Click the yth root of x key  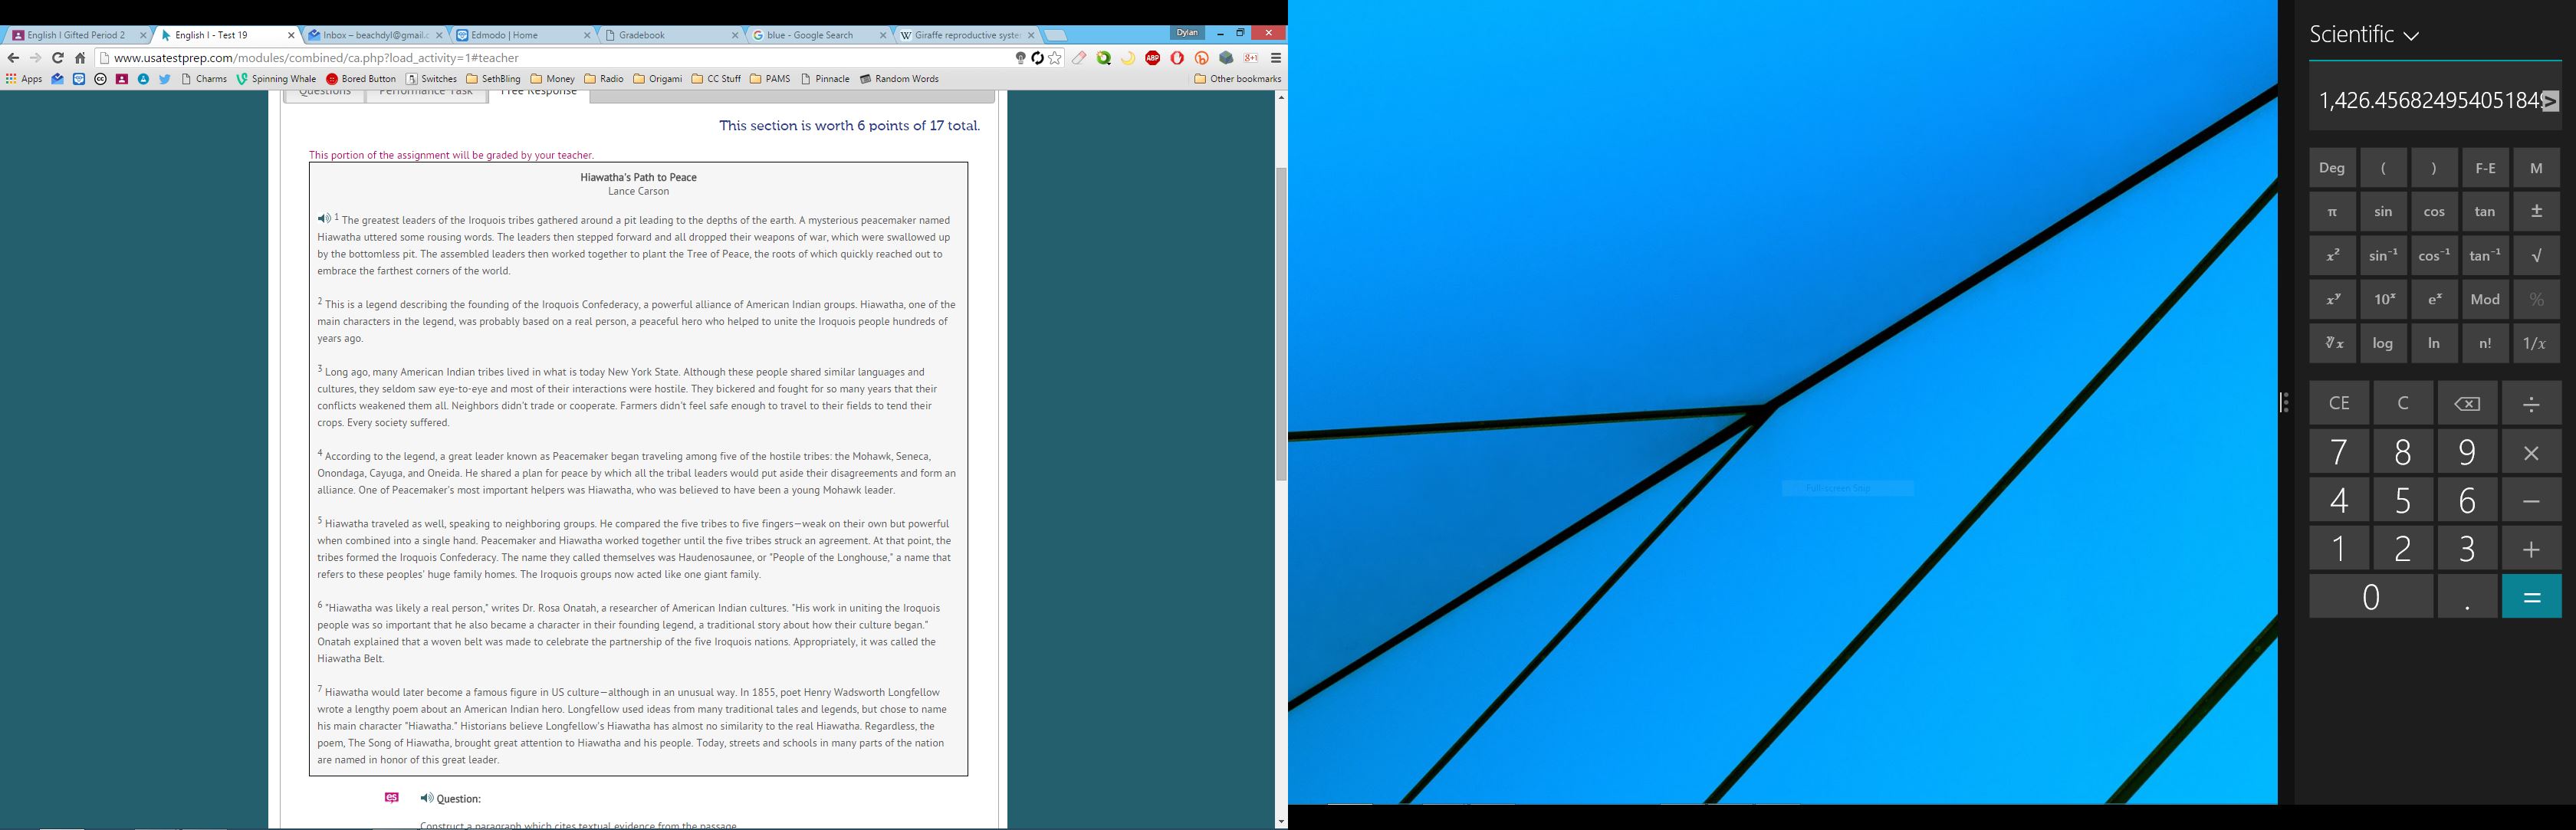(2332, 343)
